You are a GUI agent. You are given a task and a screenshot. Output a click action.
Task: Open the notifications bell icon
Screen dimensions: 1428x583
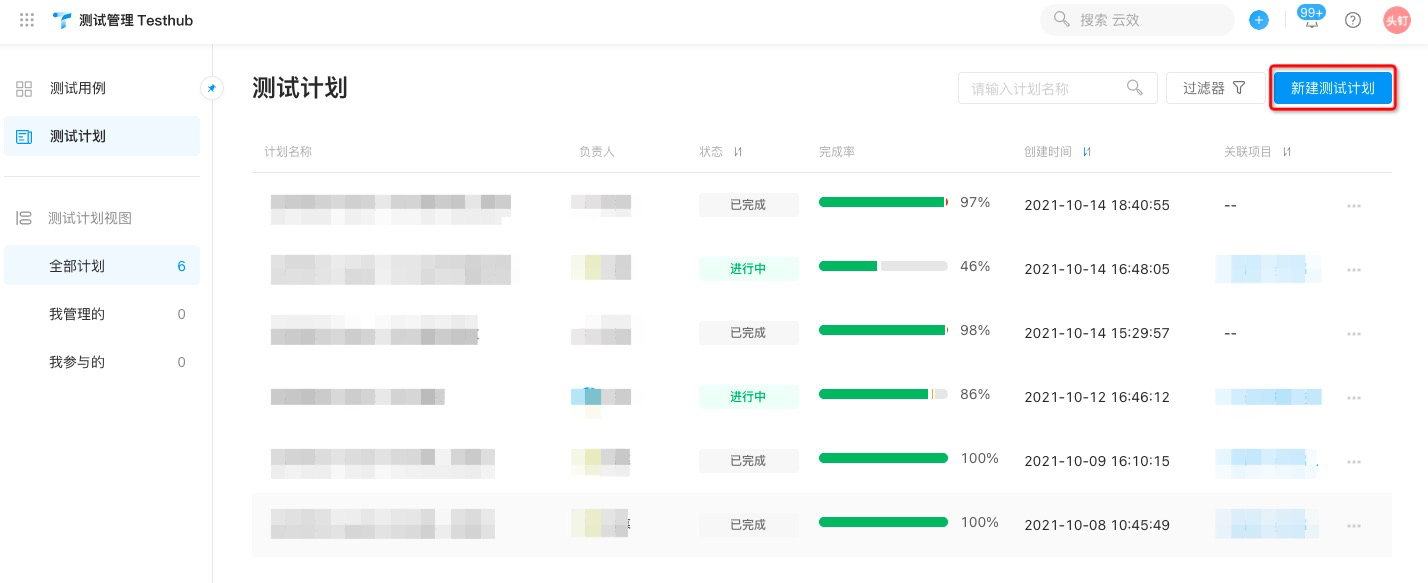1311,21
